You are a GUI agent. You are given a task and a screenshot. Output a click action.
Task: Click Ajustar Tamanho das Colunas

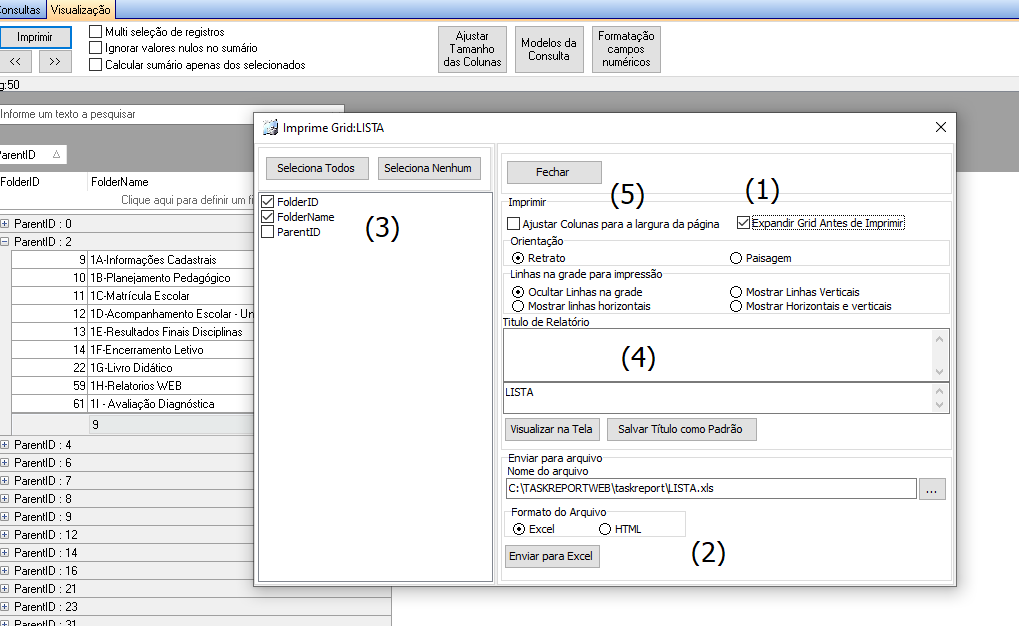(x=472, y=49)
